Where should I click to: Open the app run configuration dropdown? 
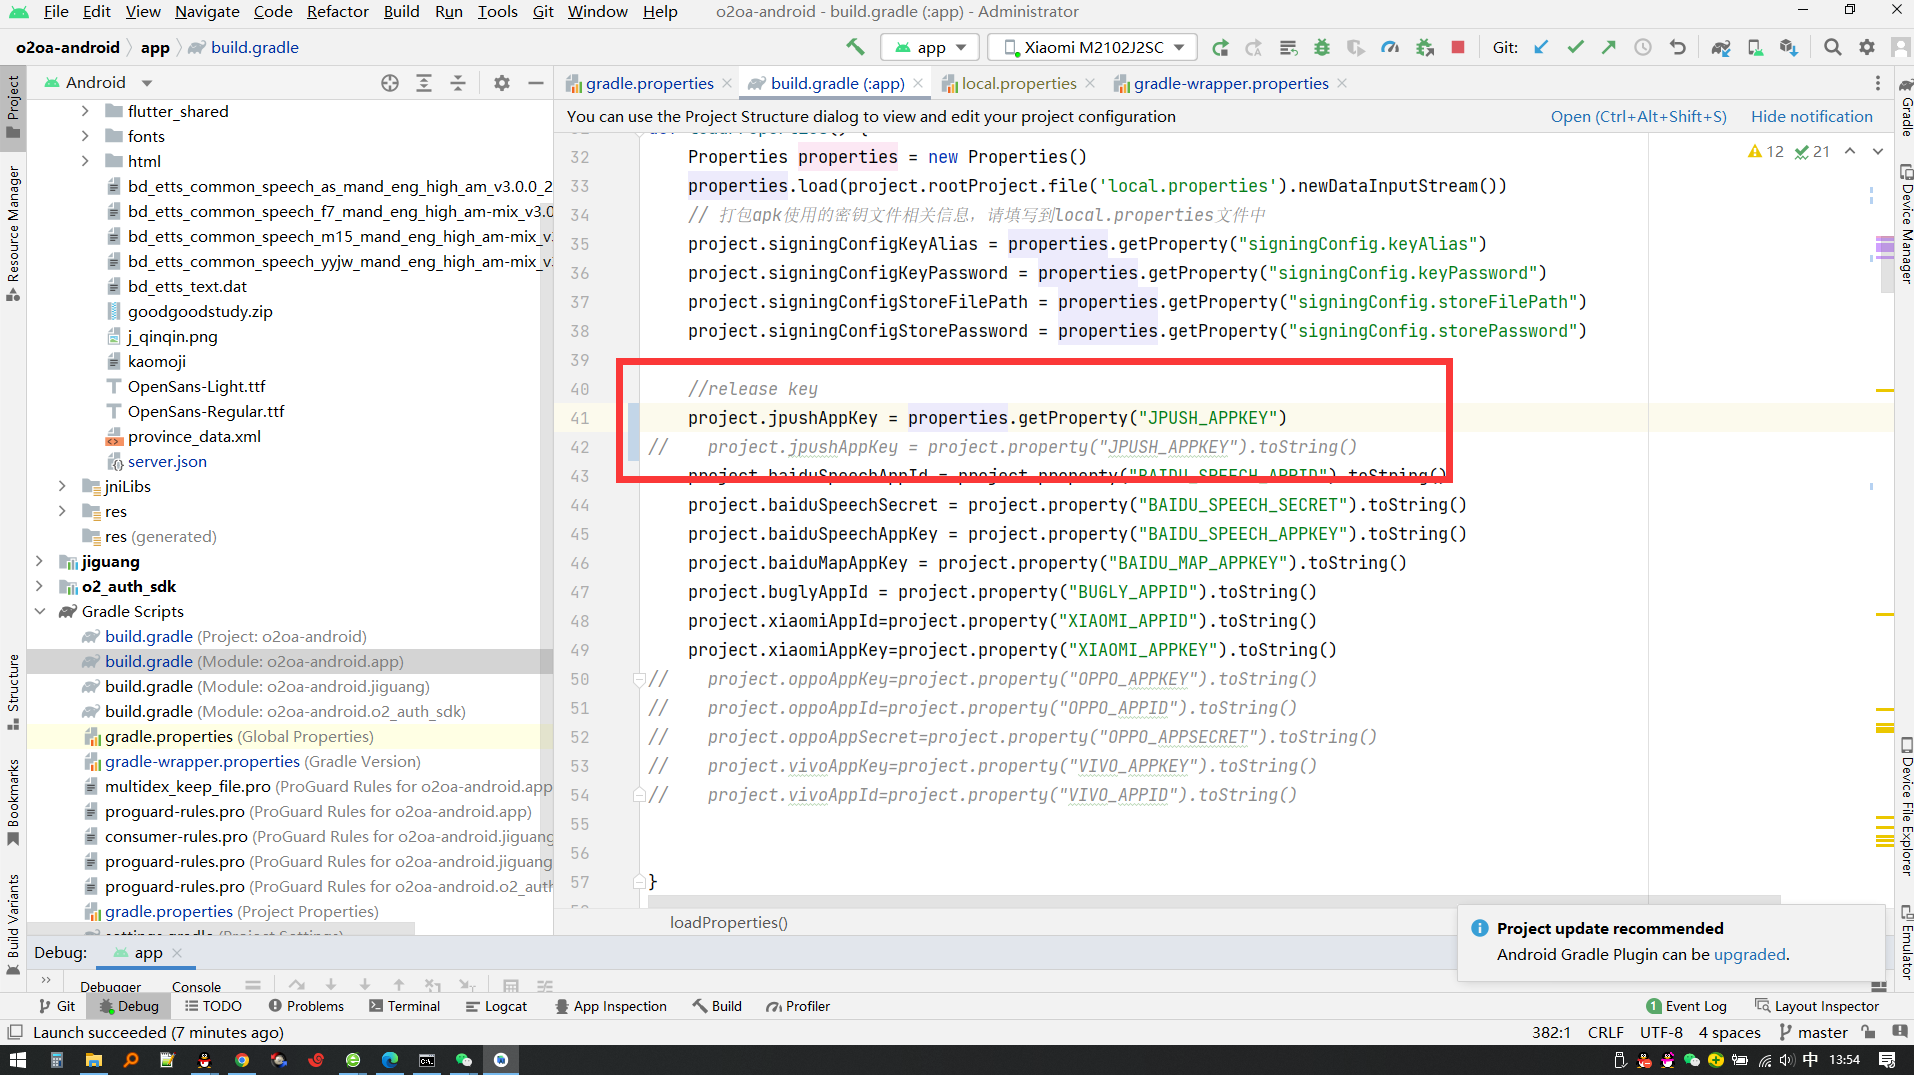coord(931,47)
